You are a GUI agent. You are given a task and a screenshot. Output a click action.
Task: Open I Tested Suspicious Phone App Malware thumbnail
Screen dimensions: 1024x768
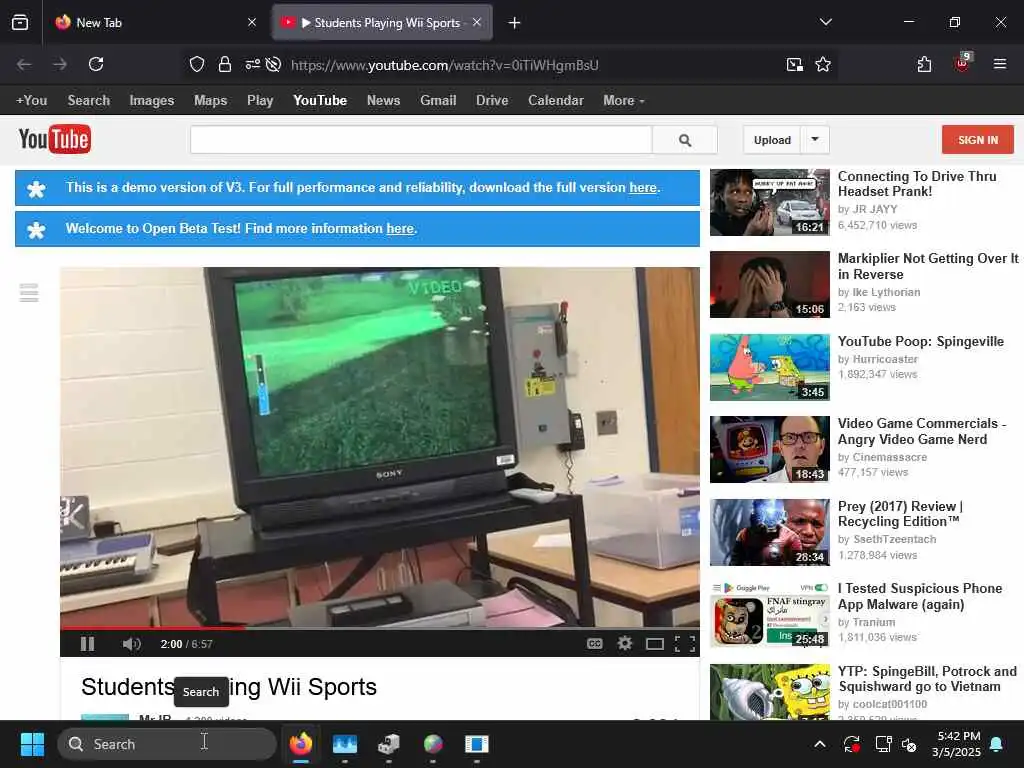(769, 614)
